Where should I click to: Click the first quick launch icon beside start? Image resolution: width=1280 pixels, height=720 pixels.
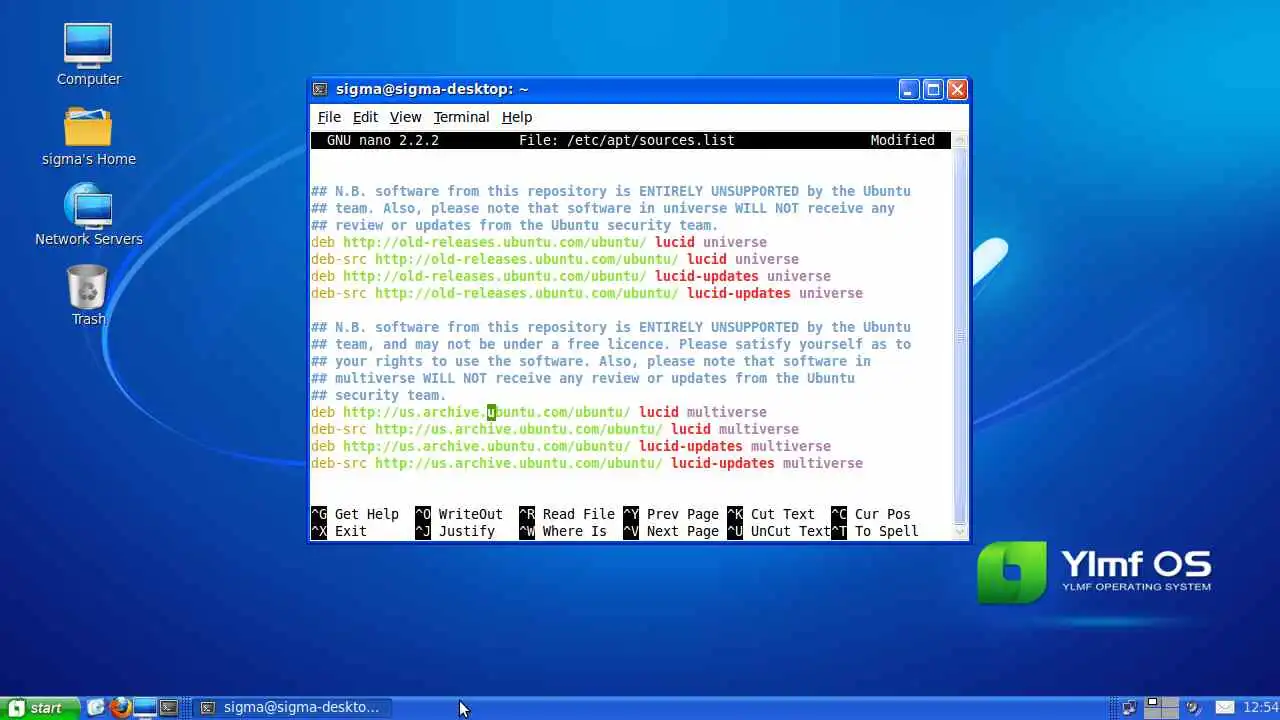96,708
